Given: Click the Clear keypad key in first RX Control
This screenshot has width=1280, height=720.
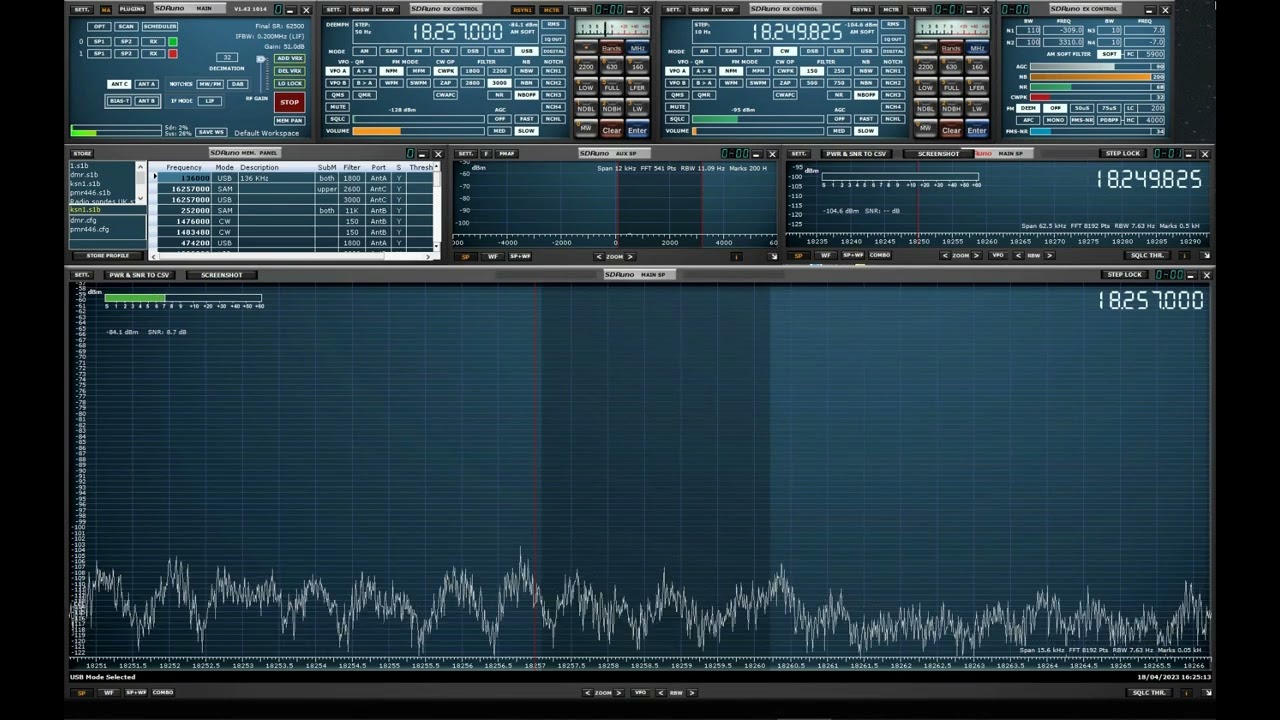Looking at the screenshot, I should (611, 130).
